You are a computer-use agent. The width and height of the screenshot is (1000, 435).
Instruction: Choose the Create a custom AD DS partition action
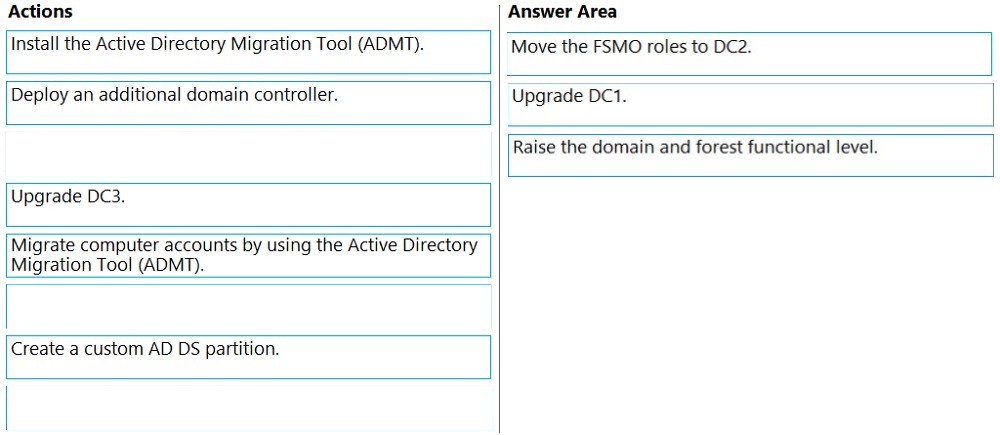coord(248,357)
